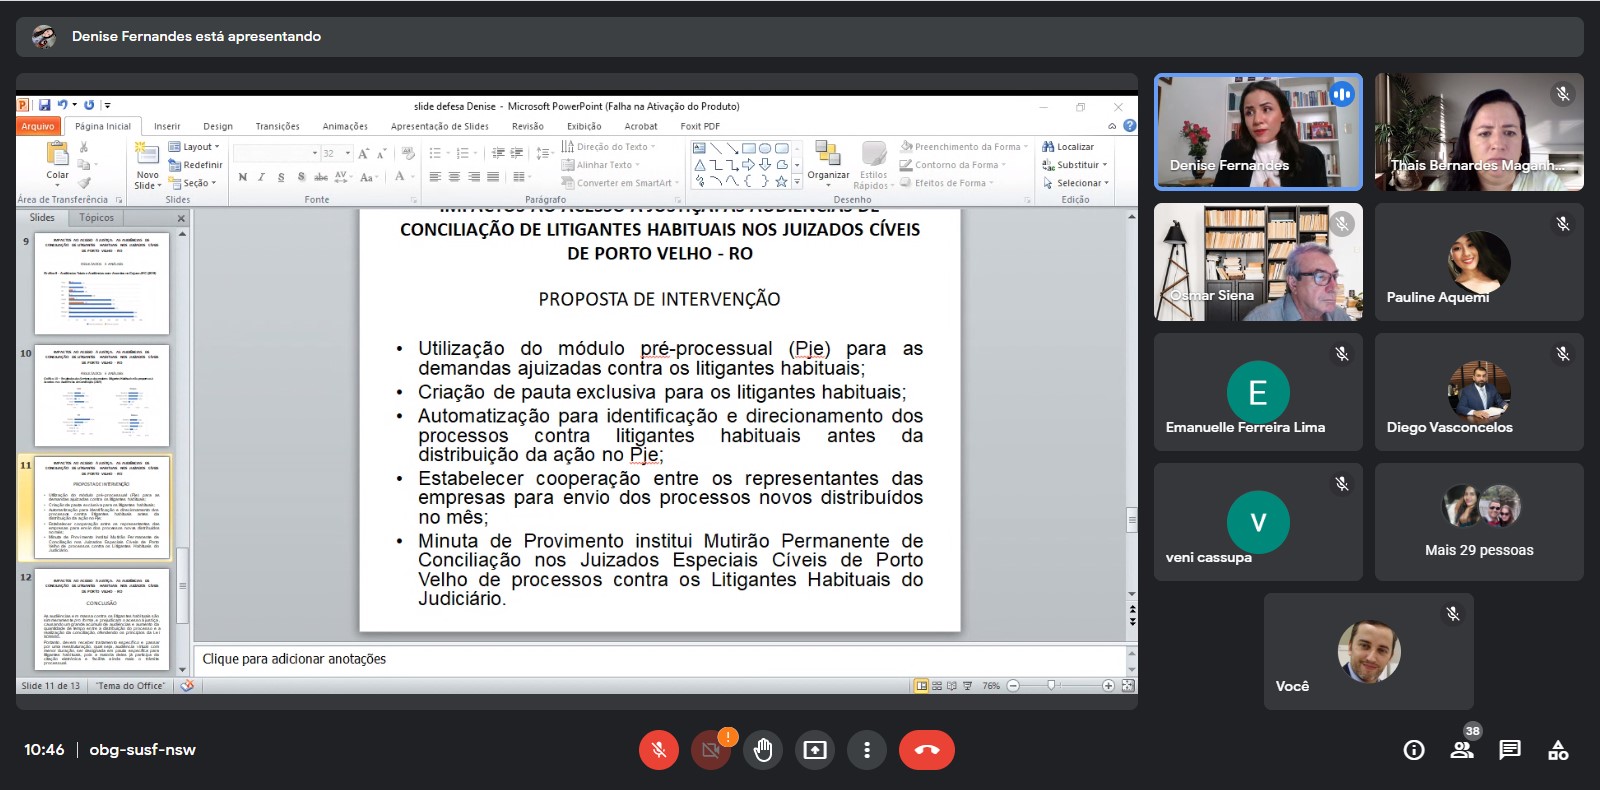Raise hand in the meeting

[763, 750]
